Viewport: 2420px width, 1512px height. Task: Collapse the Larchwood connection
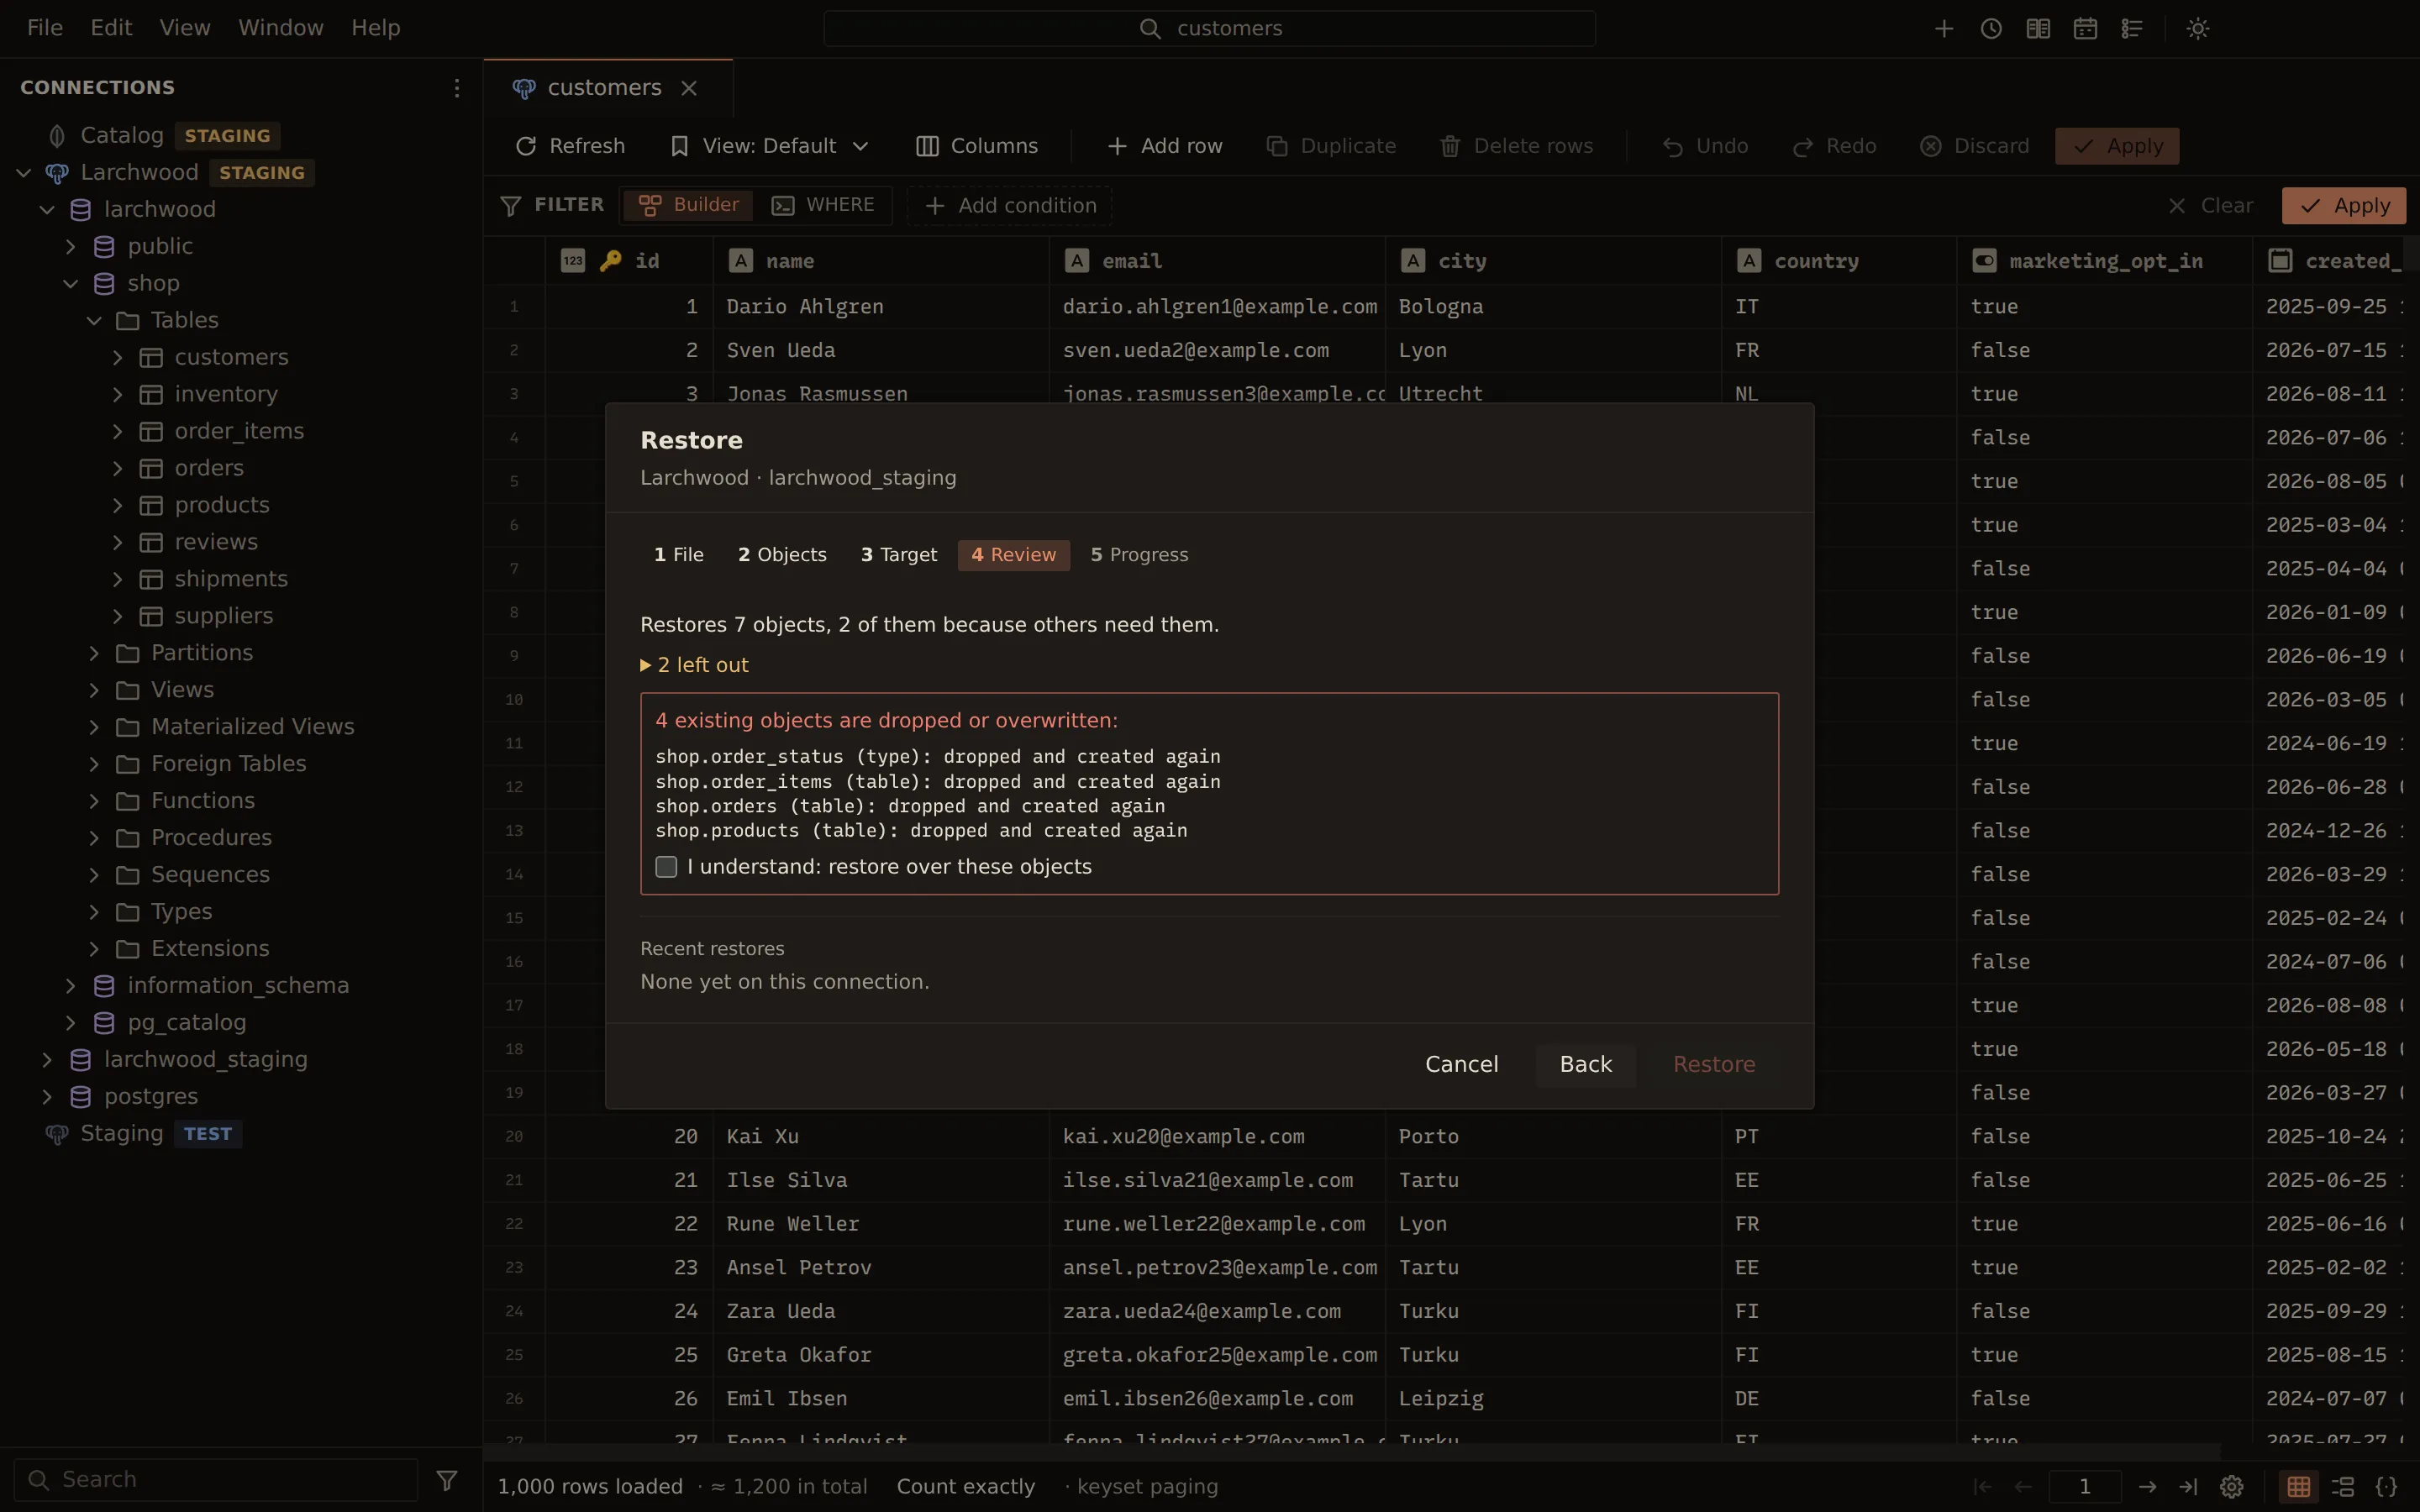[23, 173]
